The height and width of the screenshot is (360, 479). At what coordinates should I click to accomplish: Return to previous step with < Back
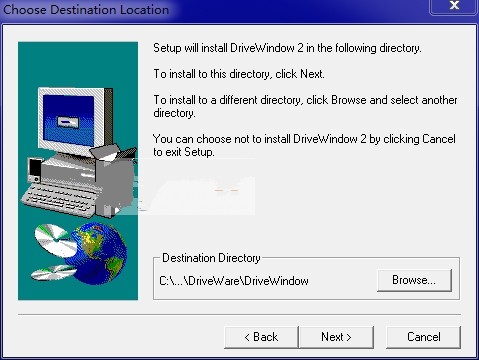click(x=261, y=337)
